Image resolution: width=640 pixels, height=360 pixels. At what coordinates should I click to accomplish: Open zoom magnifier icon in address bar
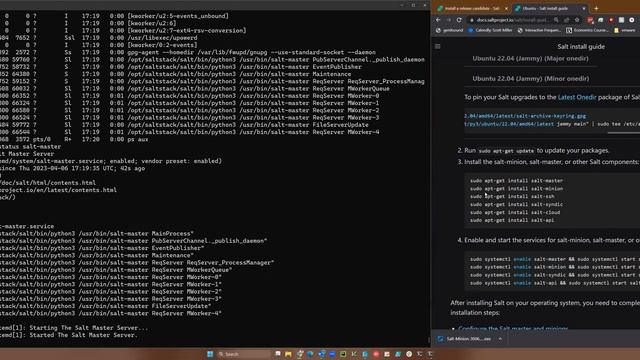point(556,20)
